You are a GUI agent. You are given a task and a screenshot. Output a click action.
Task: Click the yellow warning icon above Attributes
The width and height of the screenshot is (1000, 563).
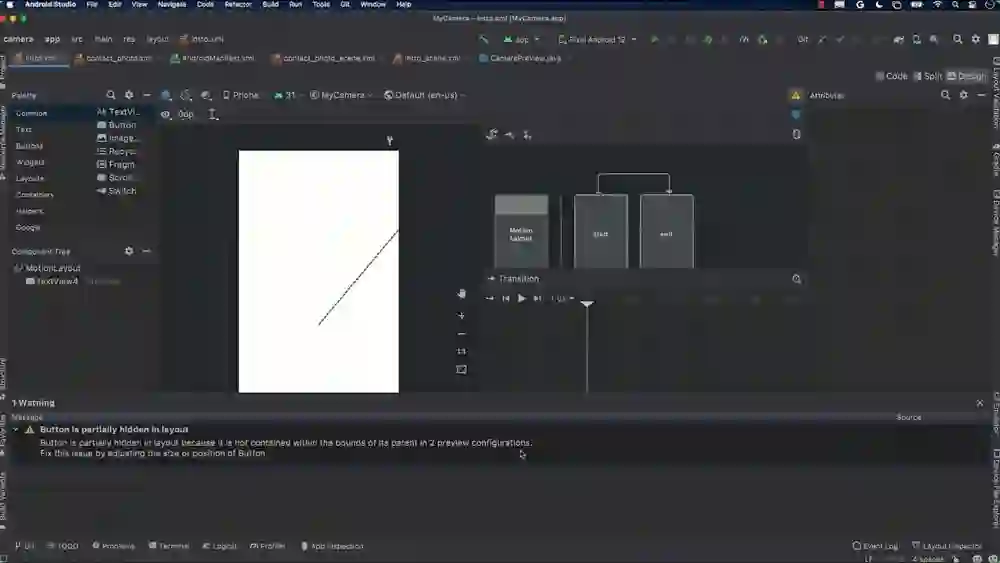coord(796,96)
